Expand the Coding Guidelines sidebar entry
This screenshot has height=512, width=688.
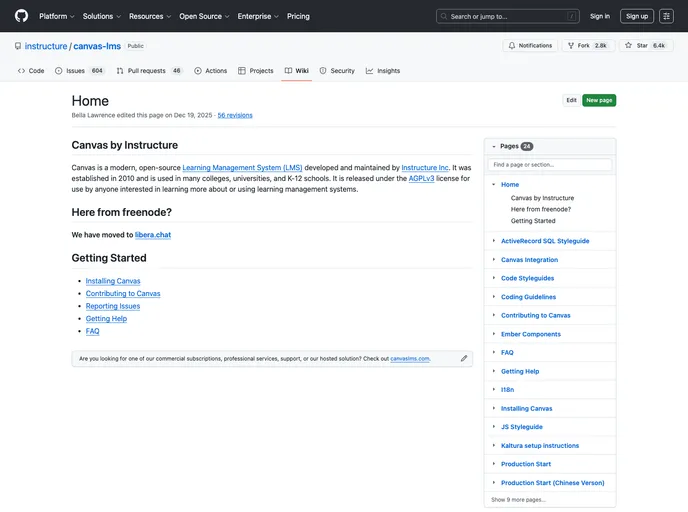click(494, 297)
